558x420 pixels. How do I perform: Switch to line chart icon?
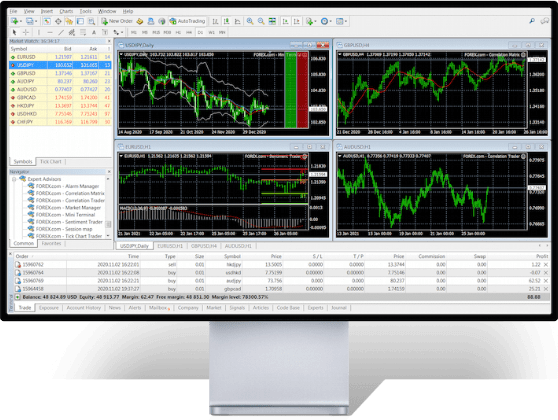[237, 21]
